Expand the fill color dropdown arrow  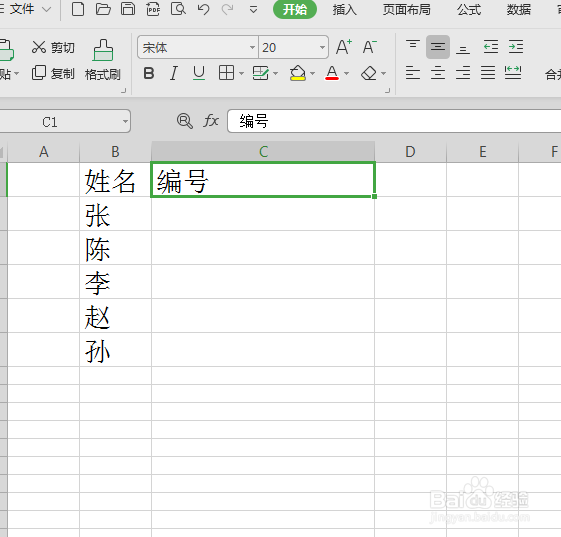click(x=312, y=74)
